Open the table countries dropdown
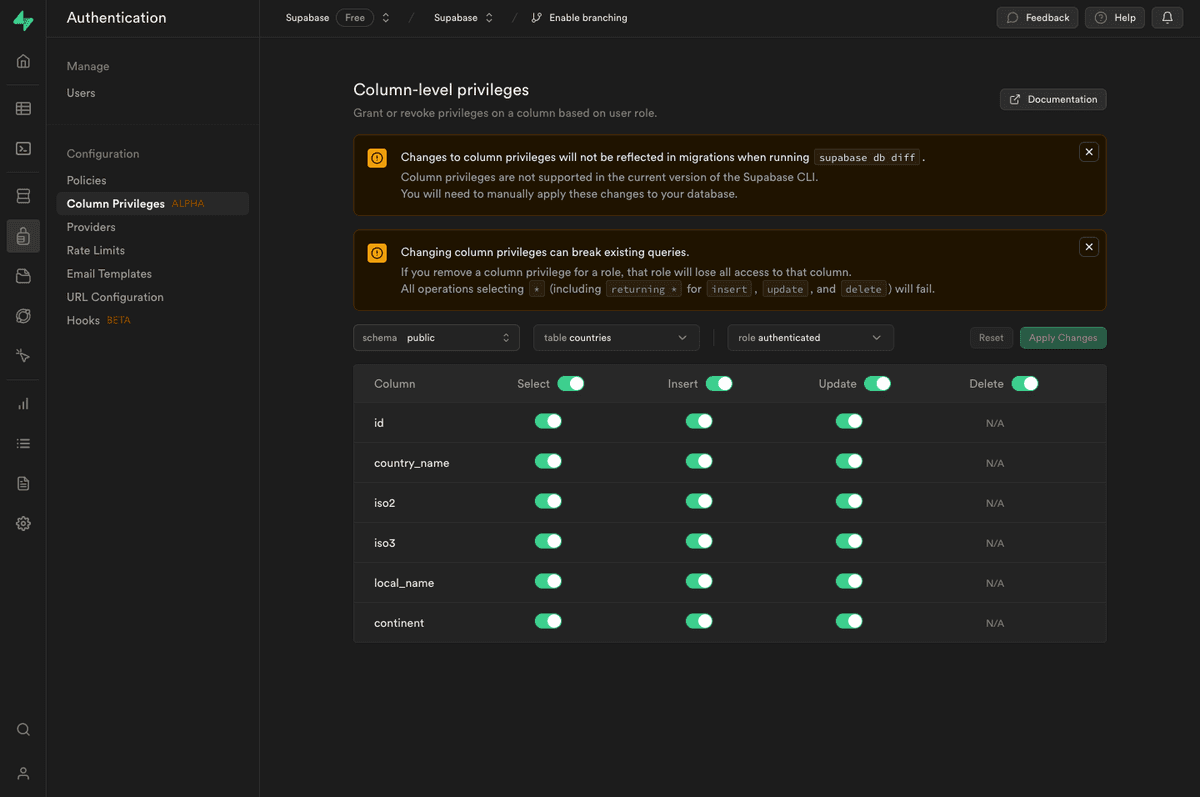The width and height of the screenshot is (1200, 797). (x=615, y=337)
